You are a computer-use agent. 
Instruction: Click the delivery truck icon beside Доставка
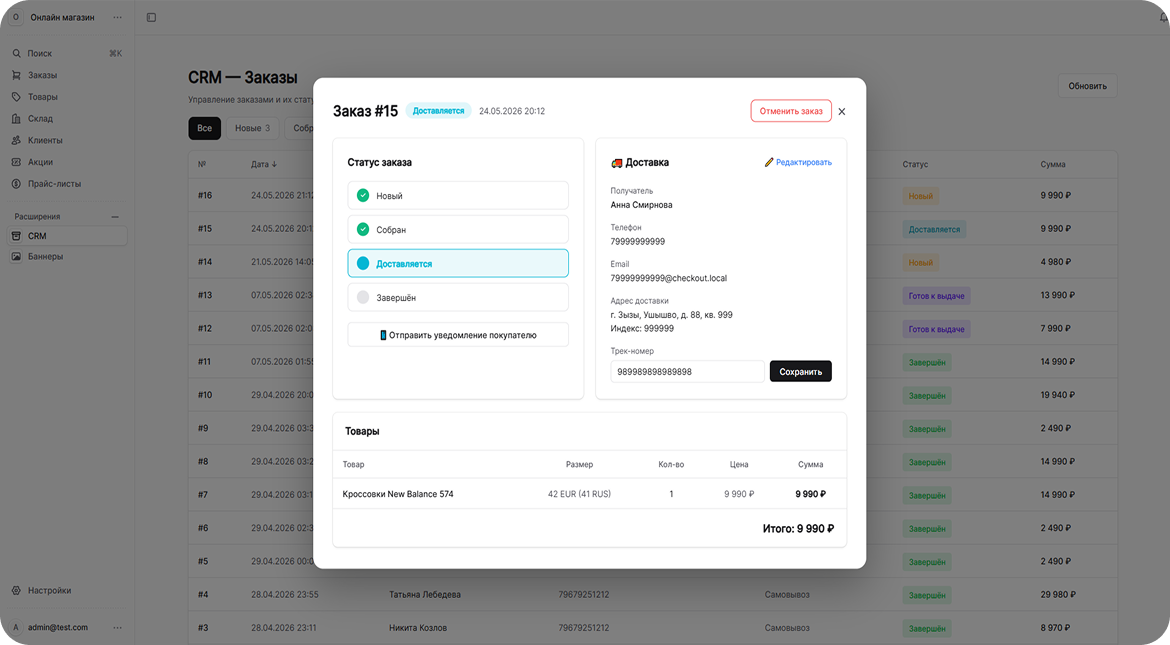[616, 163]
